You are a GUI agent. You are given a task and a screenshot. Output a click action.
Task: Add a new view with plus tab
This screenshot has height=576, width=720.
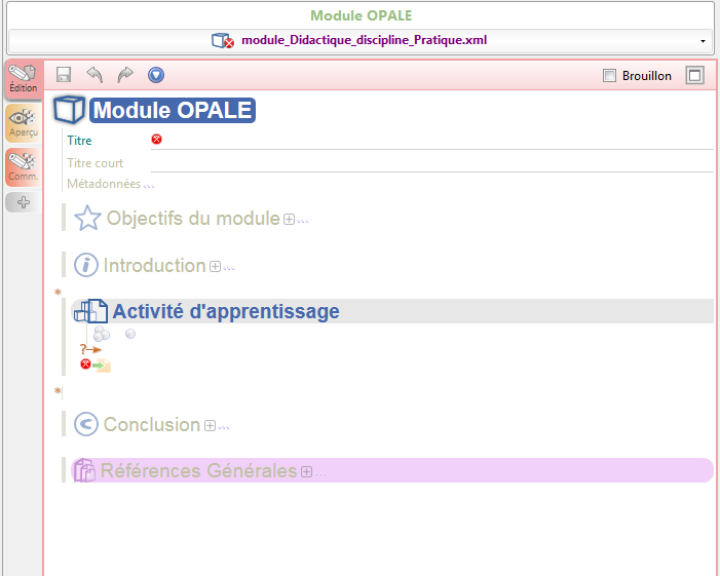[x=23, y=202]
